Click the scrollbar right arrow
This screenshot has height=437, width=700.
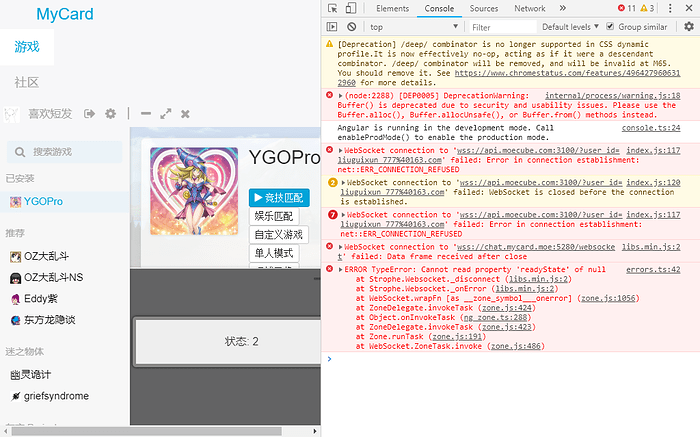click(315, 431)
